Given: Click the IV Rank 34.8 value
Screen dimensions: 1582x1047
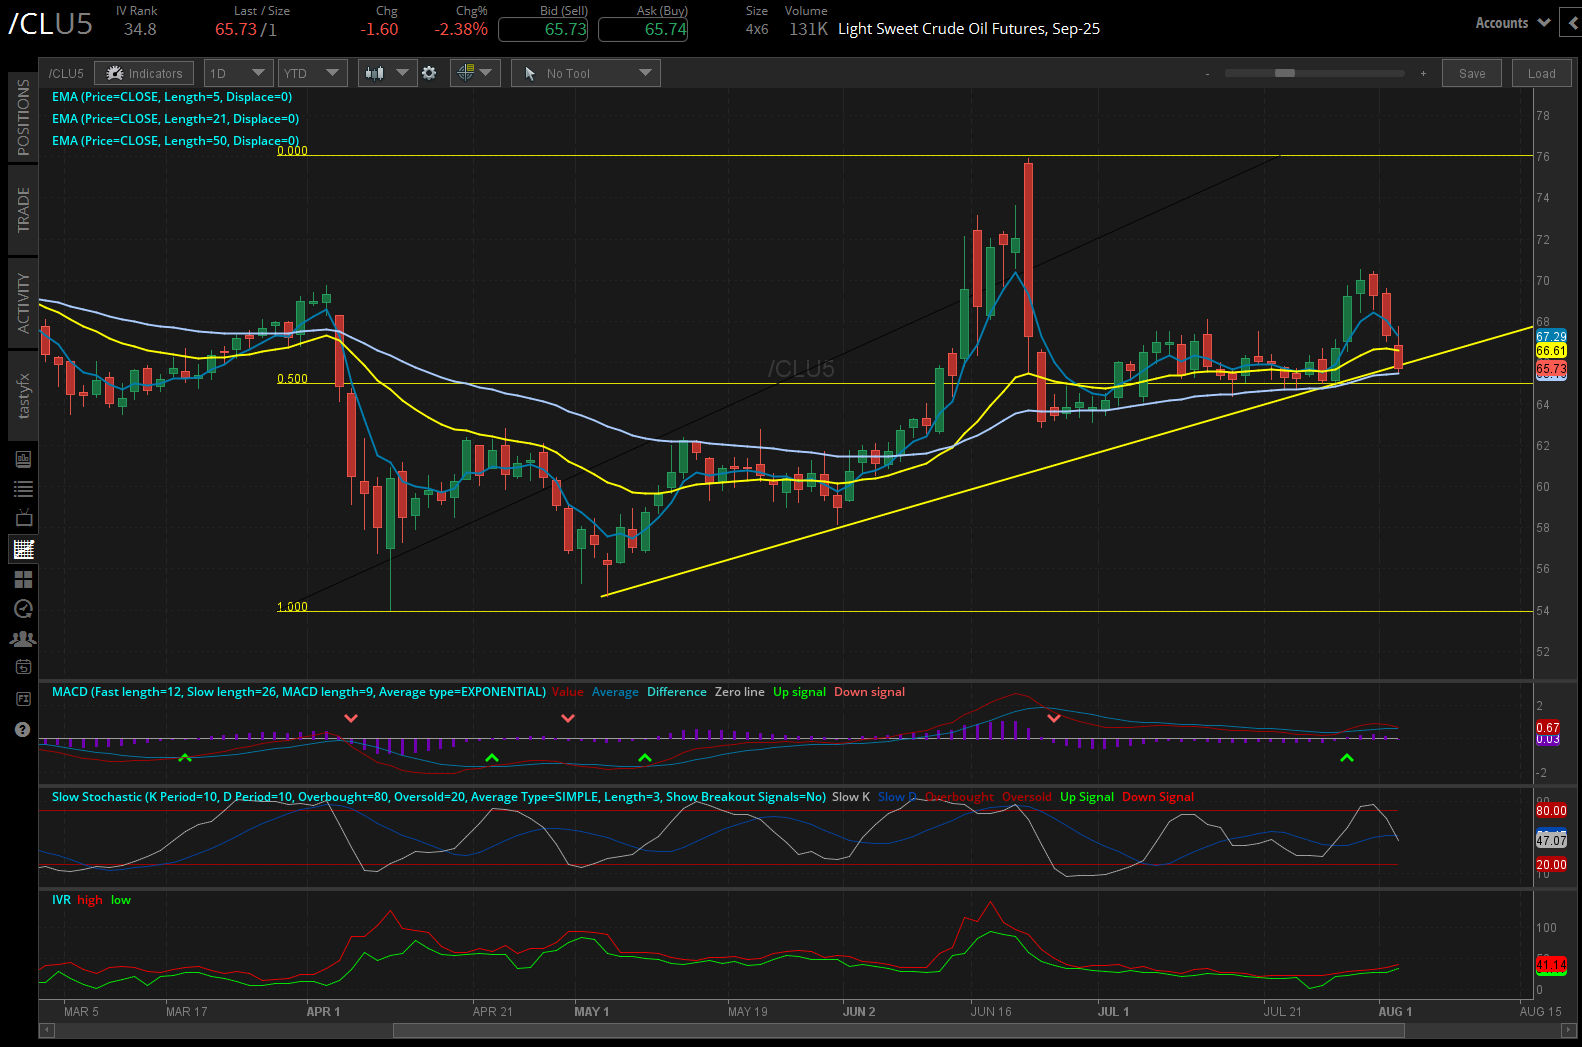Looking at the screenshot, I should [140, 30].
